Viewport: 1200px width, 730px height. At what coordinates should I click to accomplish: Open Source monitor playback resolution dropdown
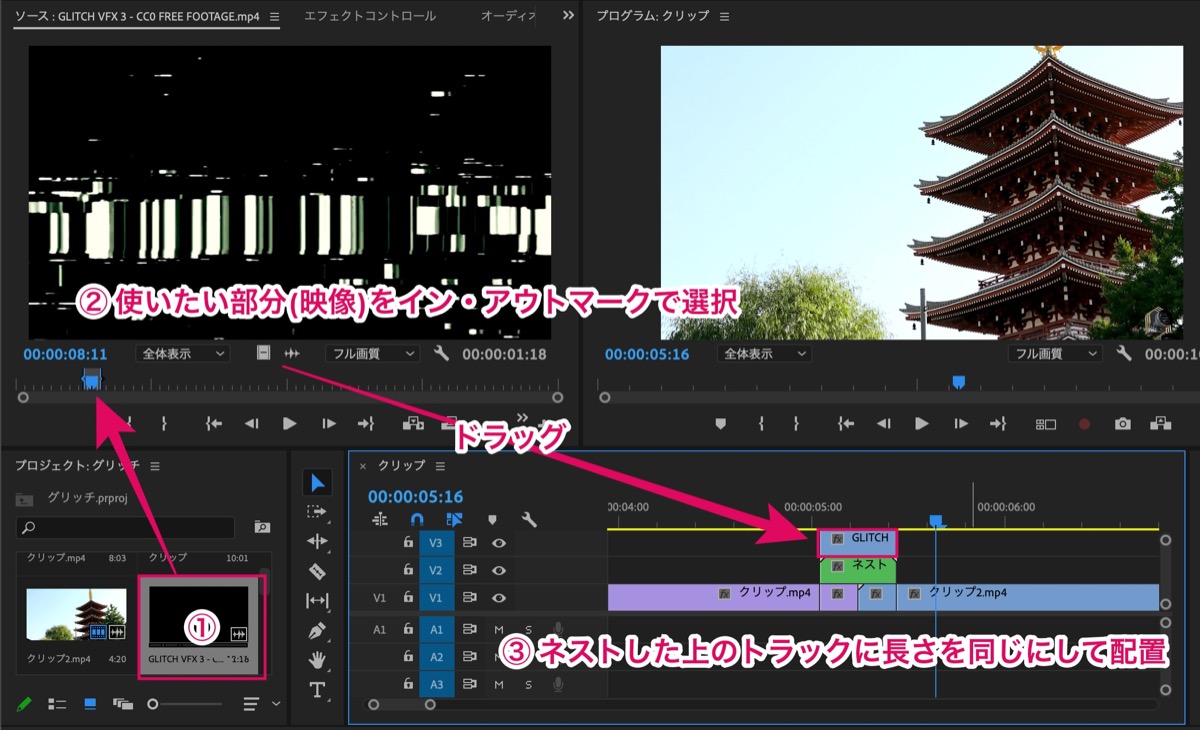point(372,353)
